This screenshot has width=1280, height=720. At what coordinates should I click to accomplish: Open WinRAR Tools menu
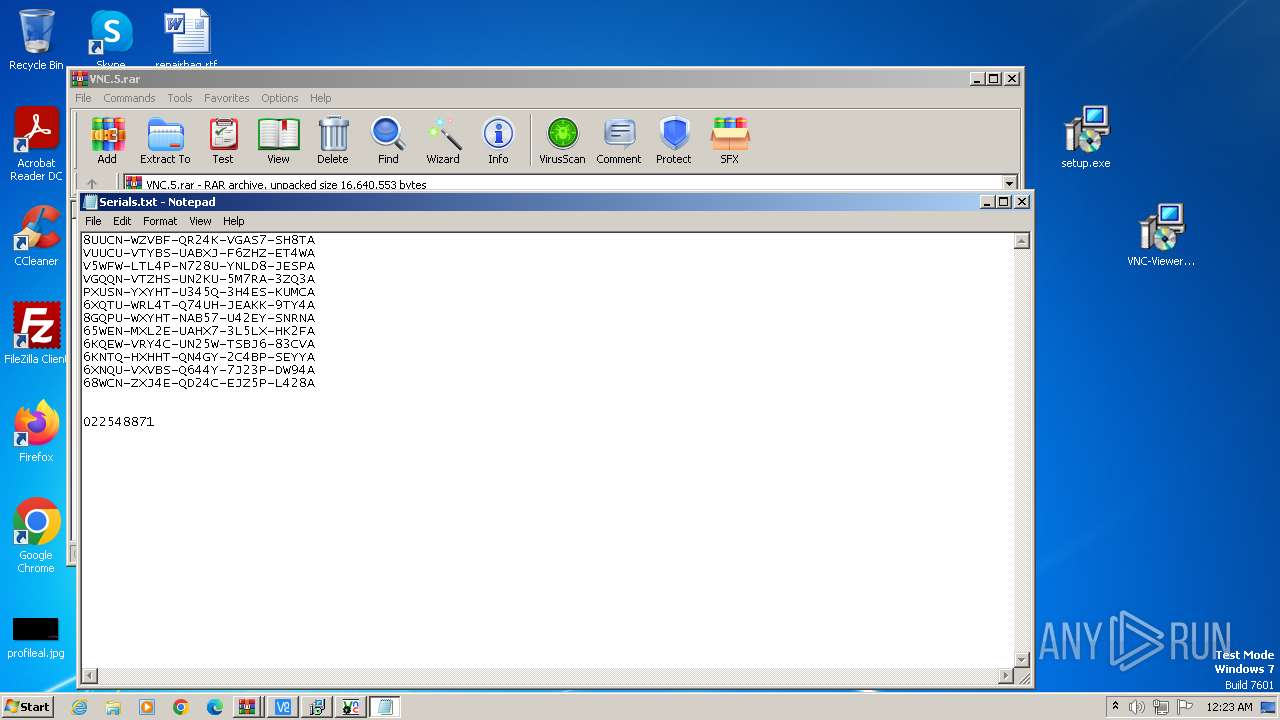click(x=180, y=98)
